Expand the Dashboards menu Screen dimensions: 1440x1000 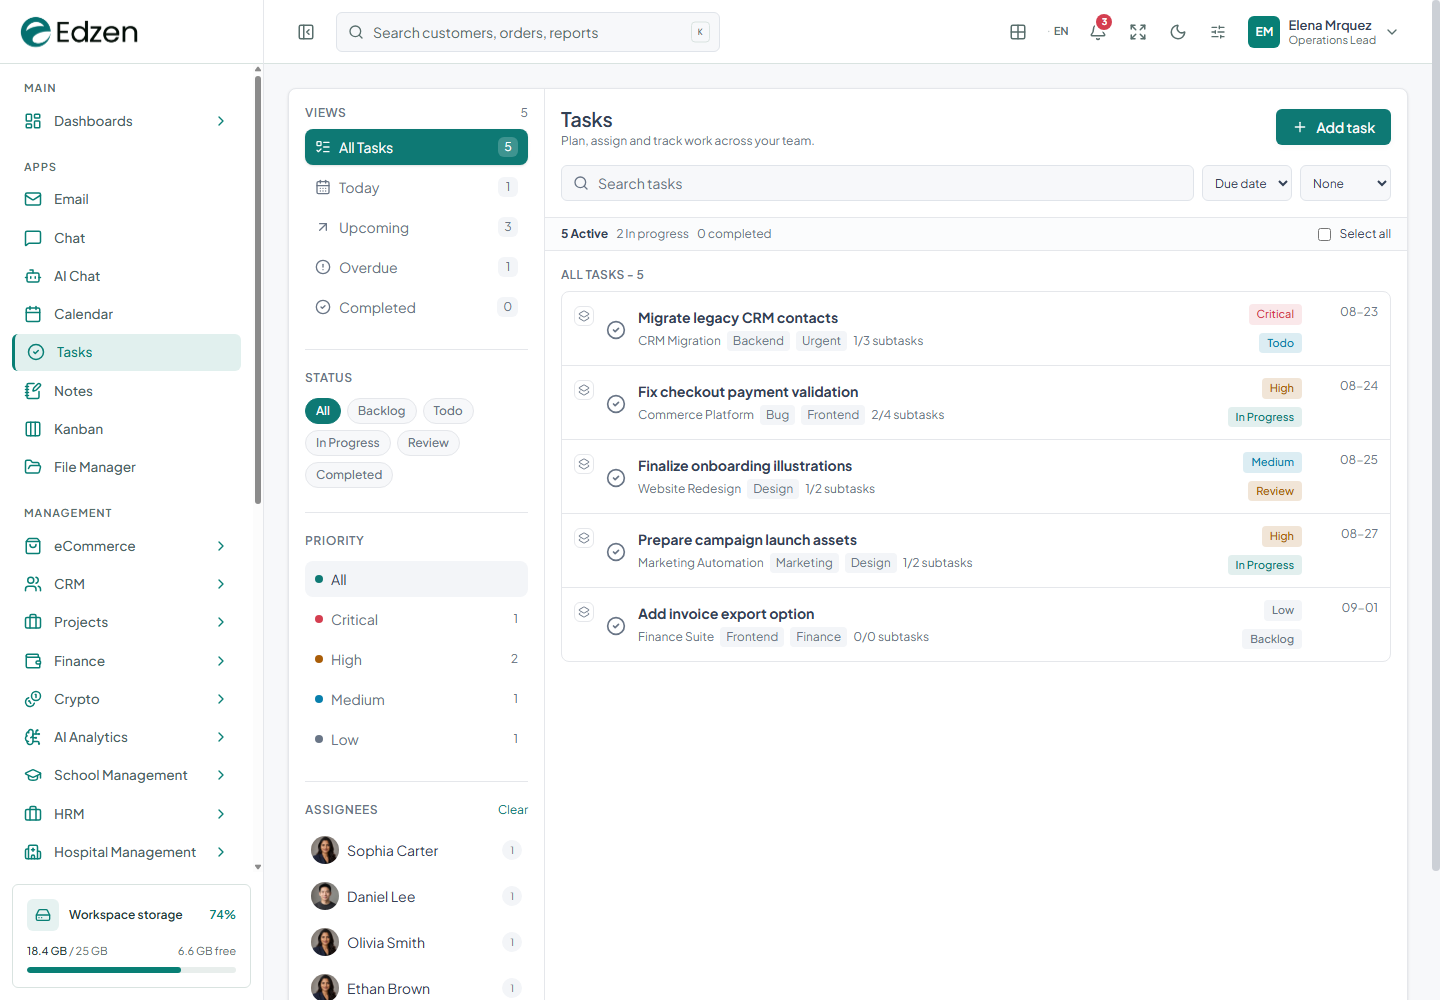(126, 121)
